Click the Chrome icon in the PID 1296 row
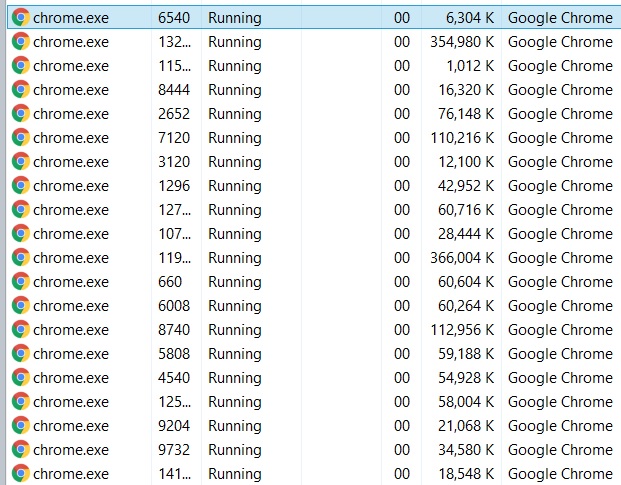Viewport: 621px width, 485px height. click(21, 186)
